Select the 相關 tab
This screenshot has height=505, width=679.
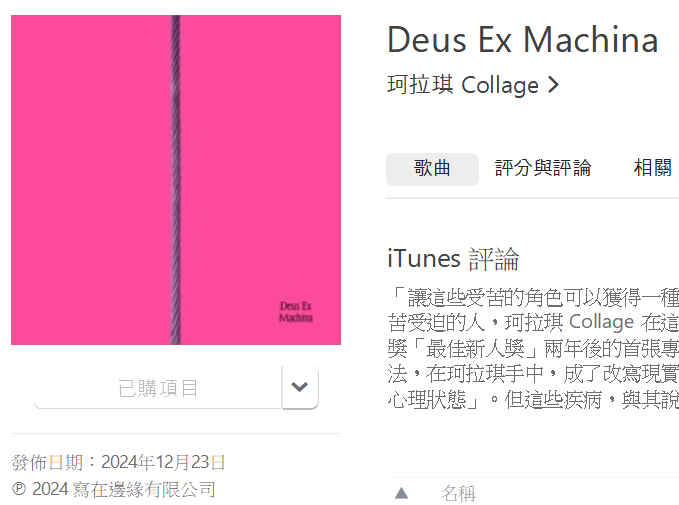(653, 168)
